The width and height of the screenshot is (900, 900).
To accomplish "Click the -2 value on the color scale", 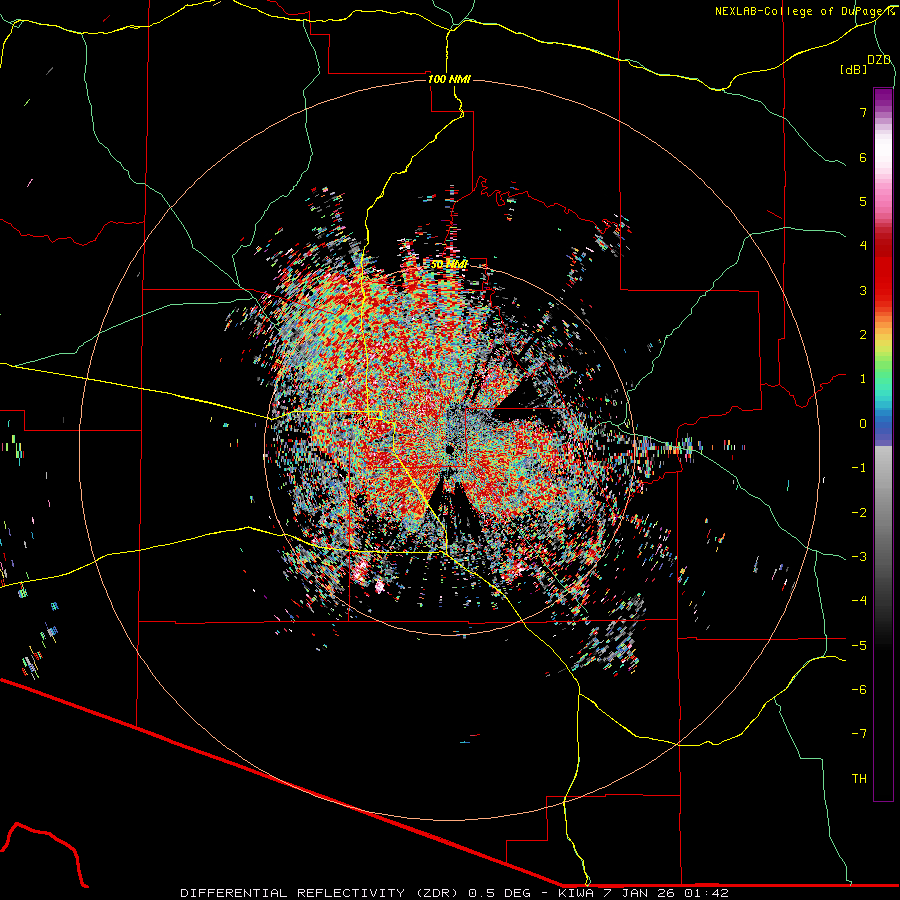I will tap(859, 512).
